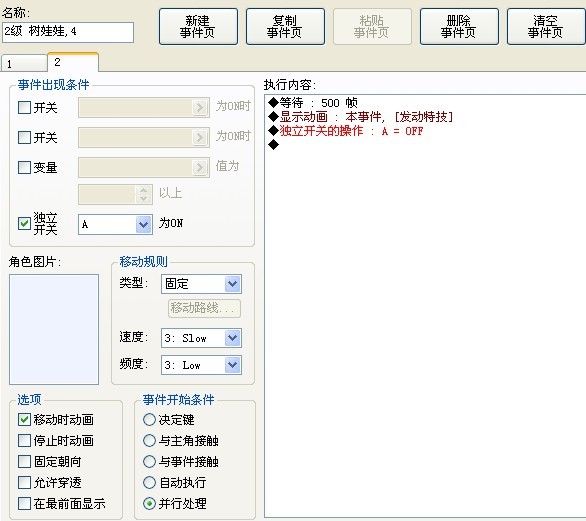This screenshot has width=586, height=521.
Task: Uncheck the 移动时动画 option
Action: click(24, 419)
